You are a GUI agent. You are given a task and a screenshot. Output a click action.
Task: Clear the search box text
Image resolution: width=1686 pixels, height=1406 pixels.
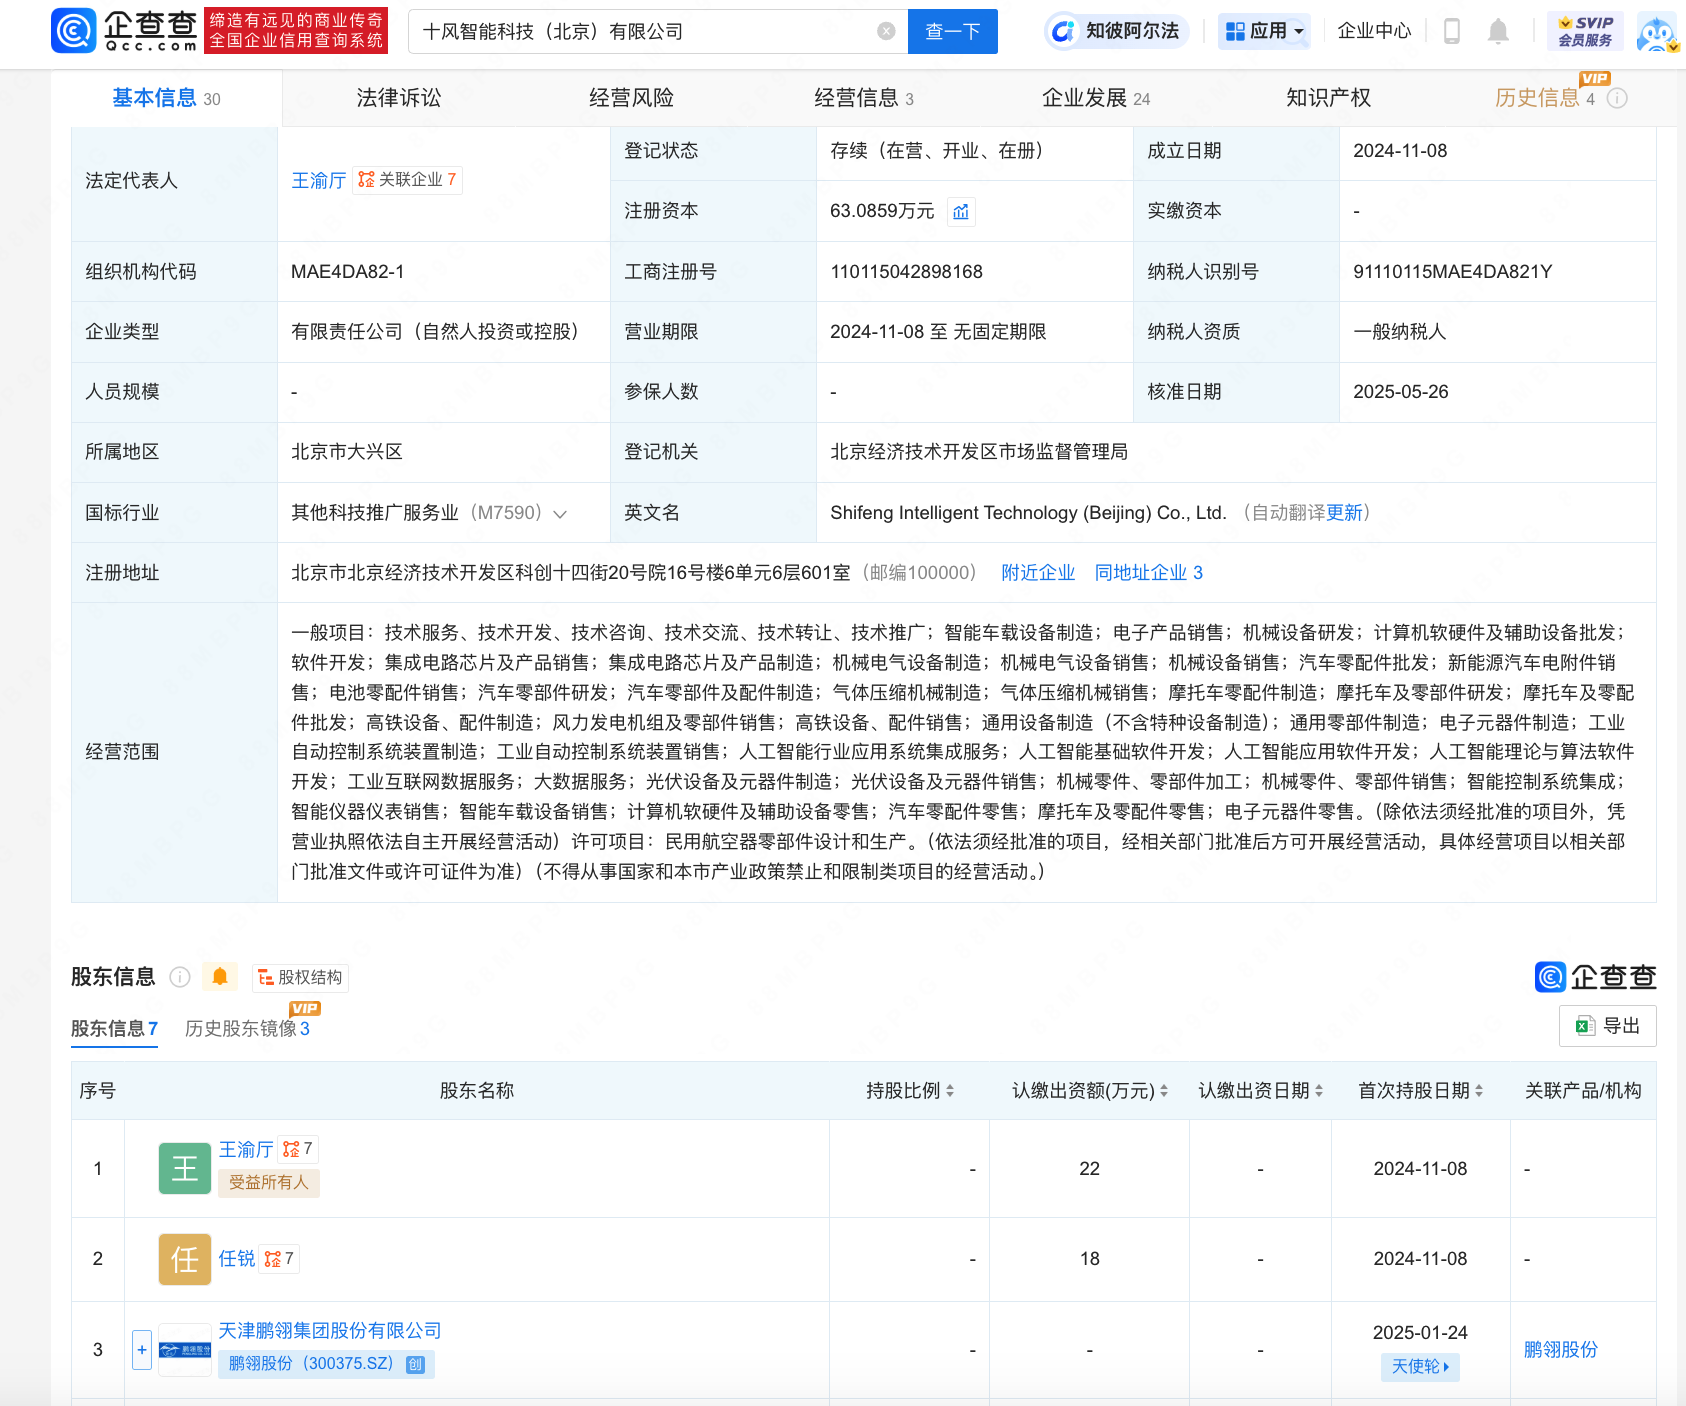[x=886, y=31]
